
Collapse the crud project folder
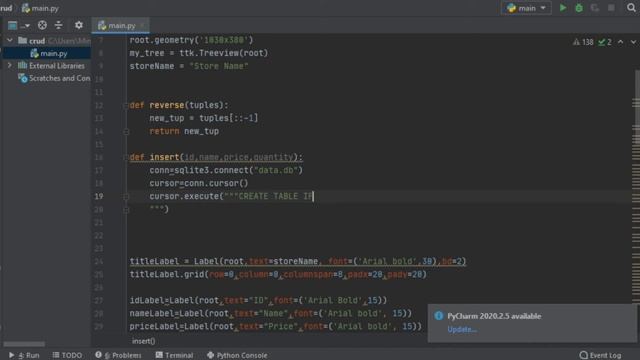pos(9,40)
